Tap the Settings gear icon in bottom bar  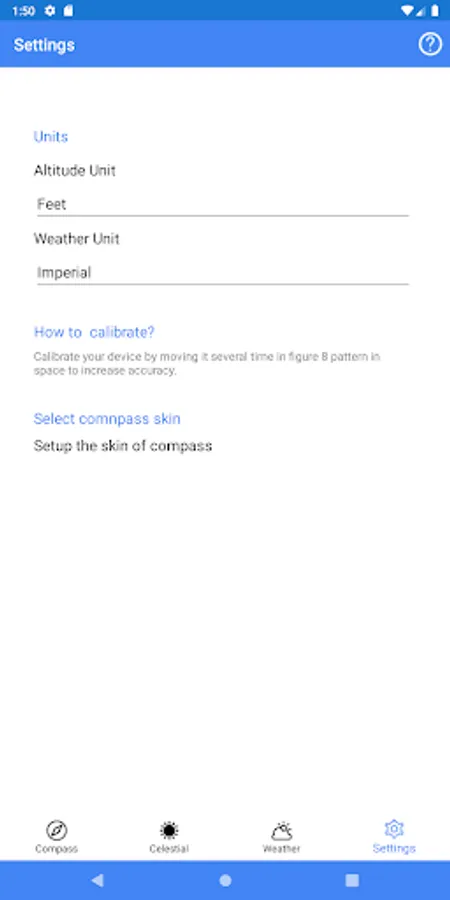pos(394,829)
